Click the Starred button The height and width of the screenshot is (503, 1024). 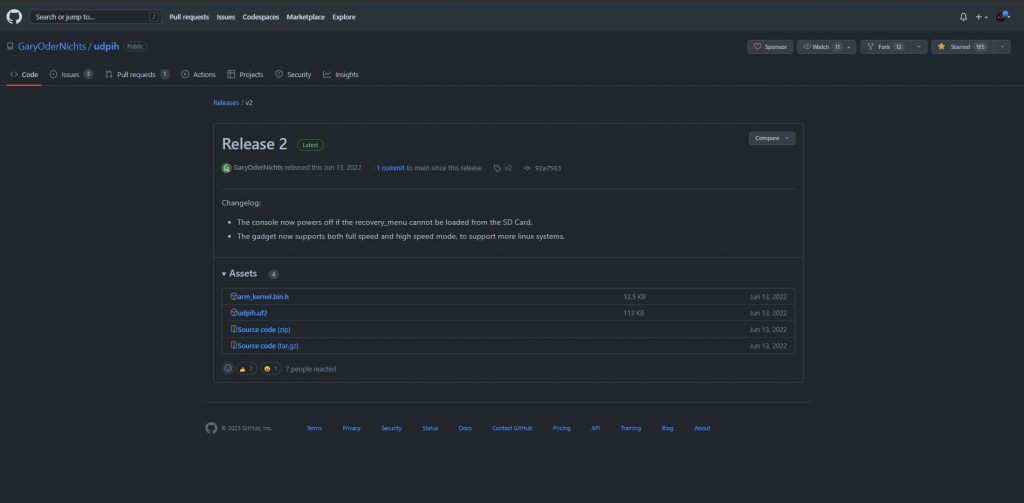click(x=961, y=47)
